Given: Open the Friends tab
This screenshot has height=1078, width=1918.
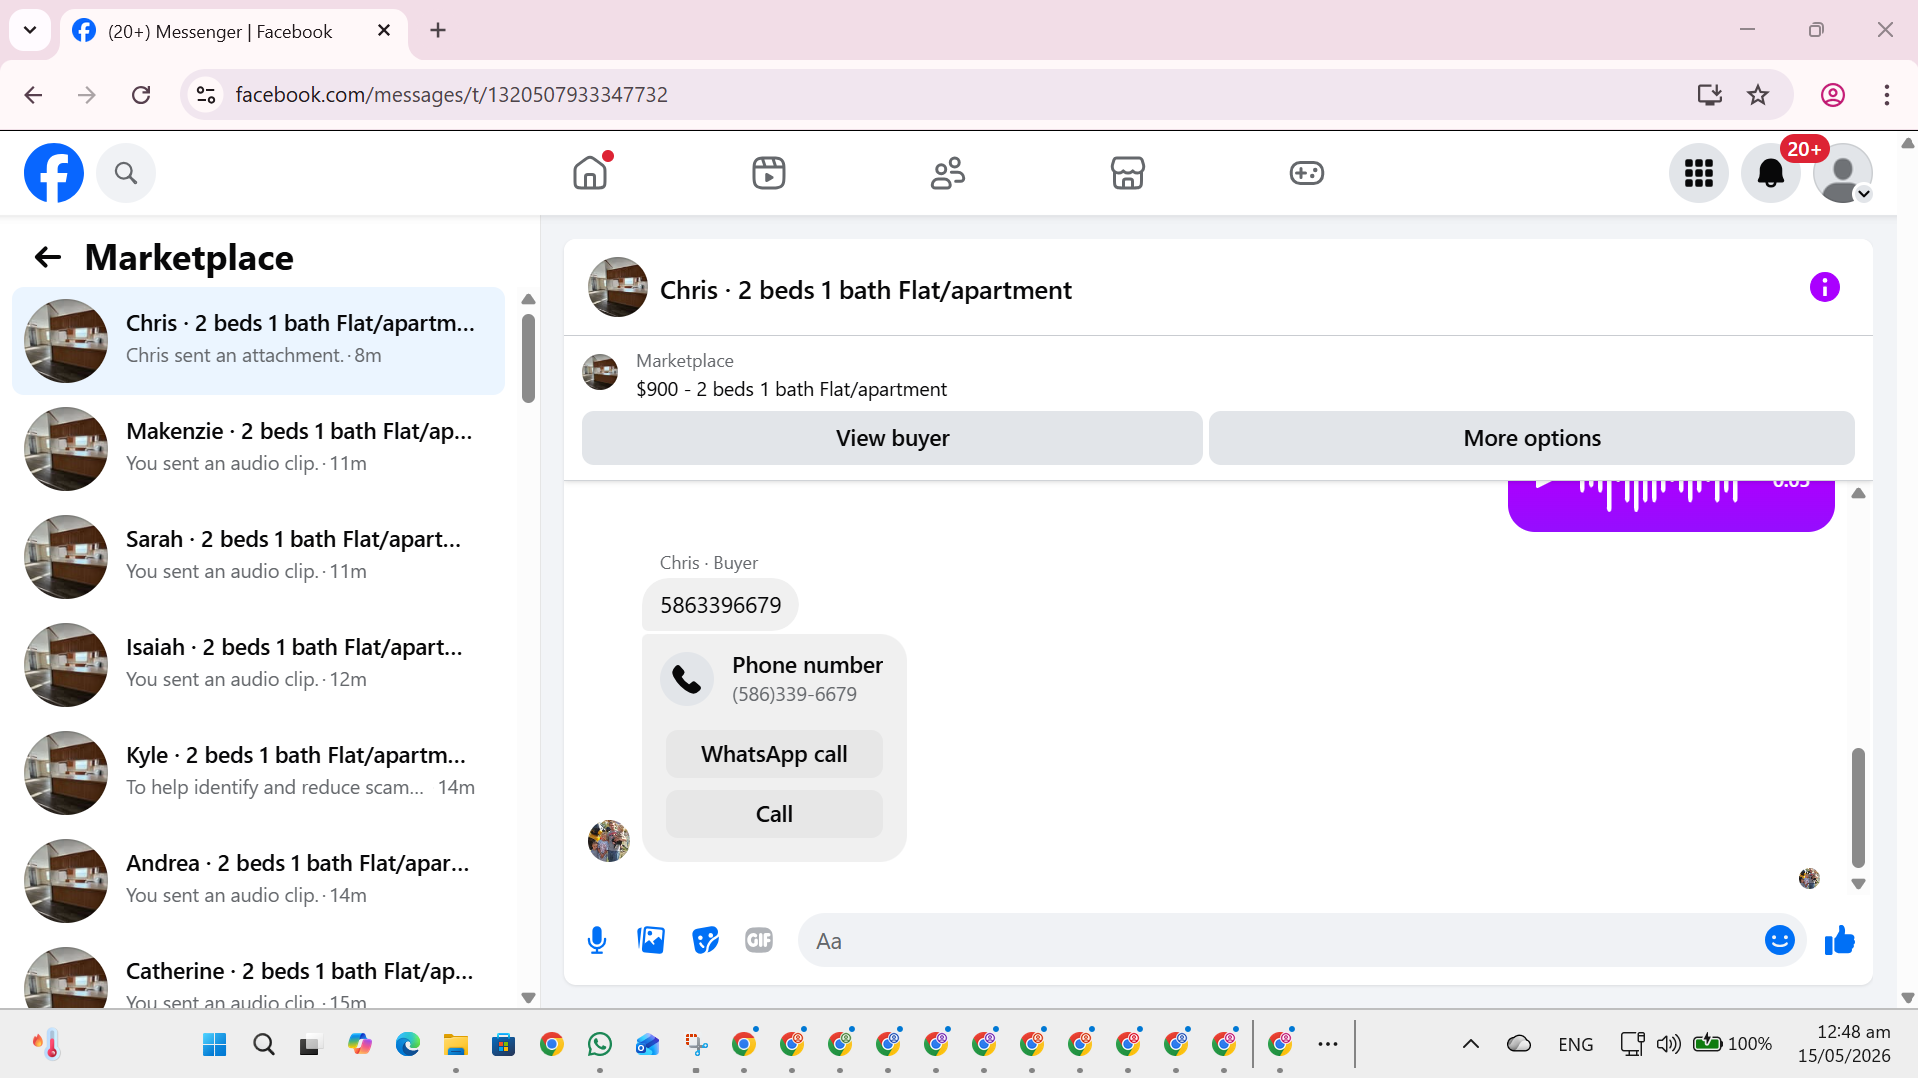Looking at the screenshot, I should (948, 173).
